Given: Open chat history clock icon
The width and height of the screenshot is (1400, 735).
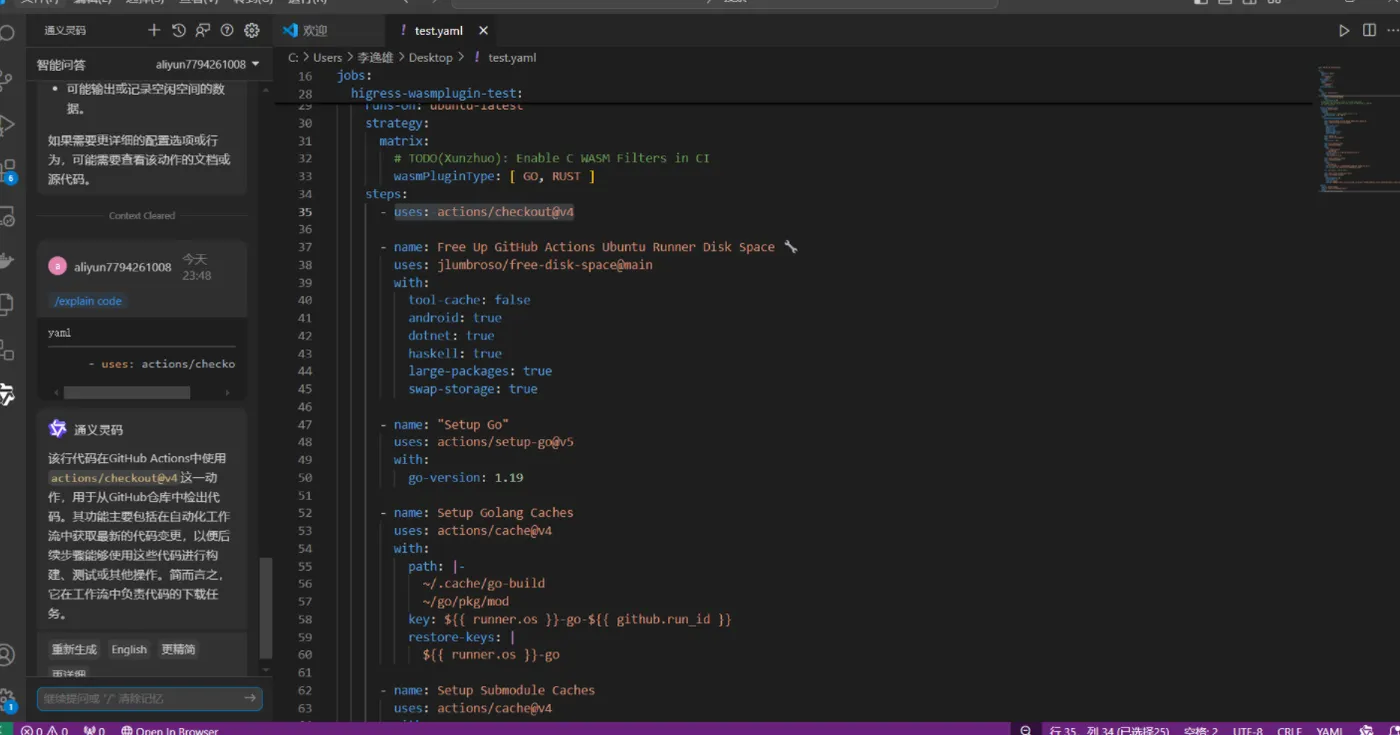Looking at the screenshot, I should [x=179, y=31].
